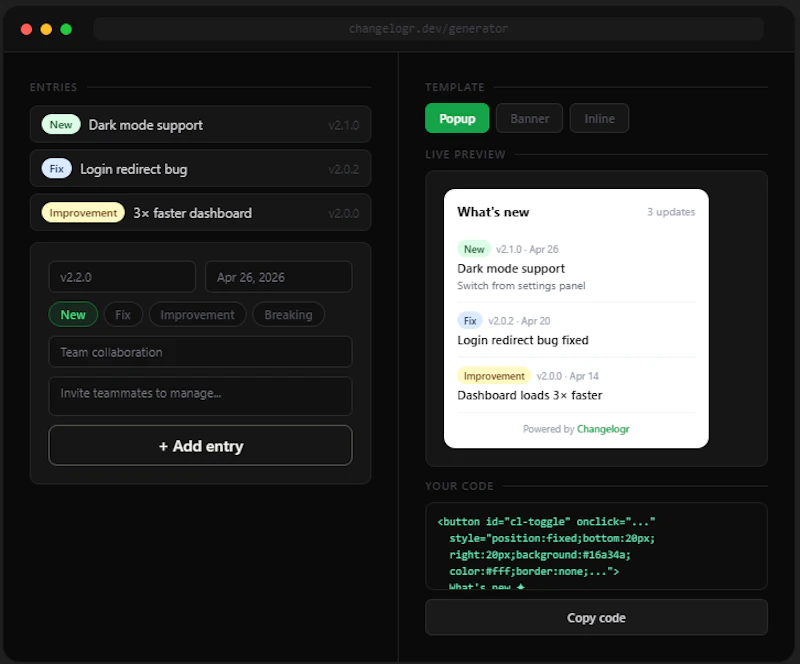Select the Improvement entry type chip
The image size is (800, 664).
[x=197, y=315]
